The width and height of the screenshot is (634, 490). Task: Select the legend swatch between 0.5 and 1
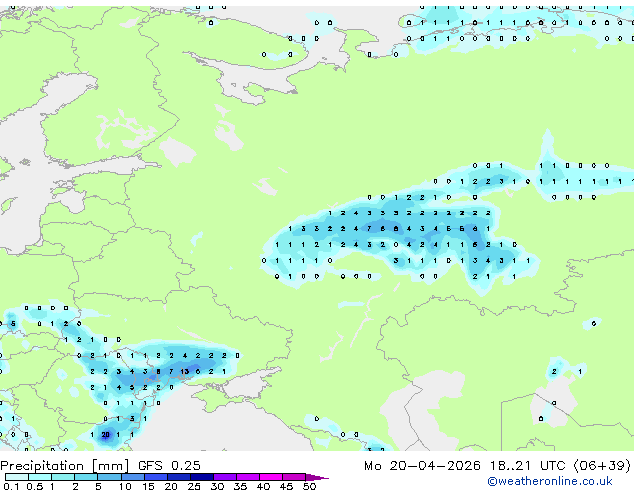point(40,477)
